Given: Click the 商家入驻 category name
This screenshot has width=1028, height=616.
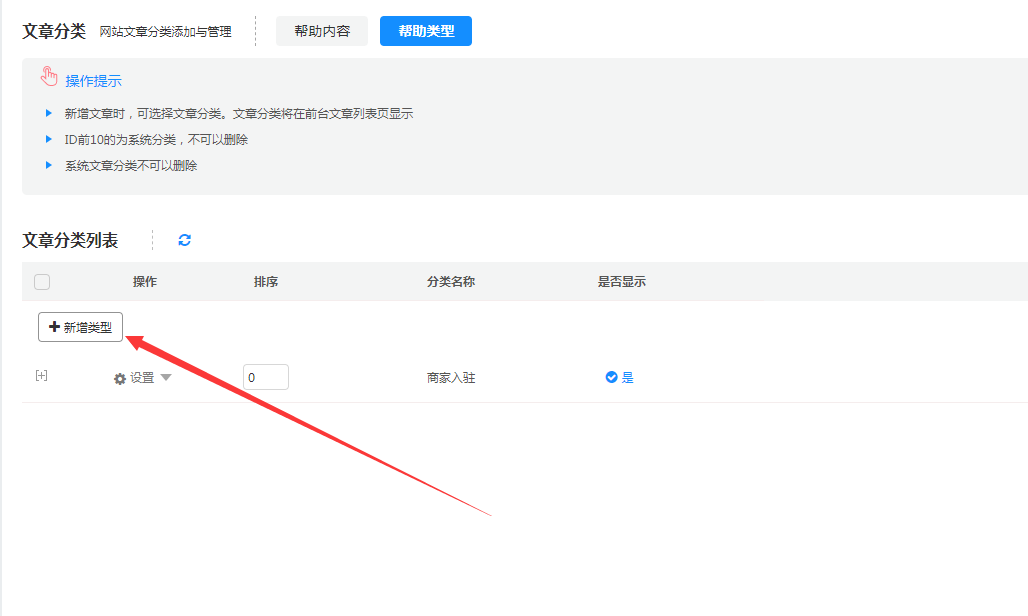Looking at the screenshot, I should coord(451,378).
